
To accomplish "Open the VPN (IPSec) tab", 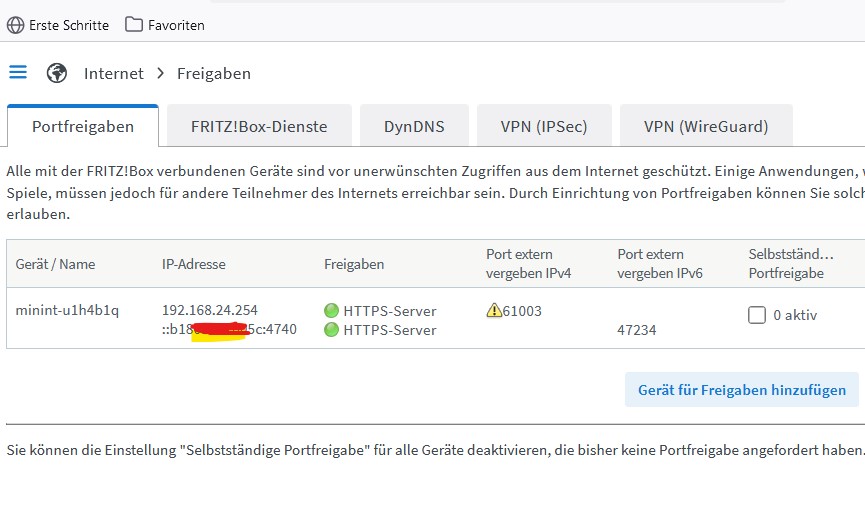I will point(544,127).
